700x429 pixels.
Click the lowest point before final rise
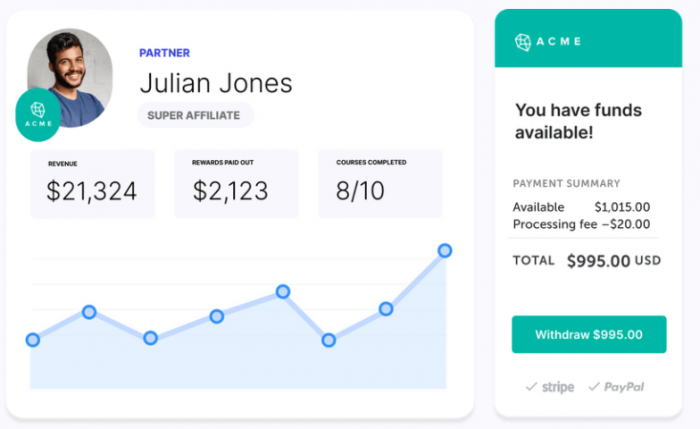pyautogui.click(x=329, y=340)
